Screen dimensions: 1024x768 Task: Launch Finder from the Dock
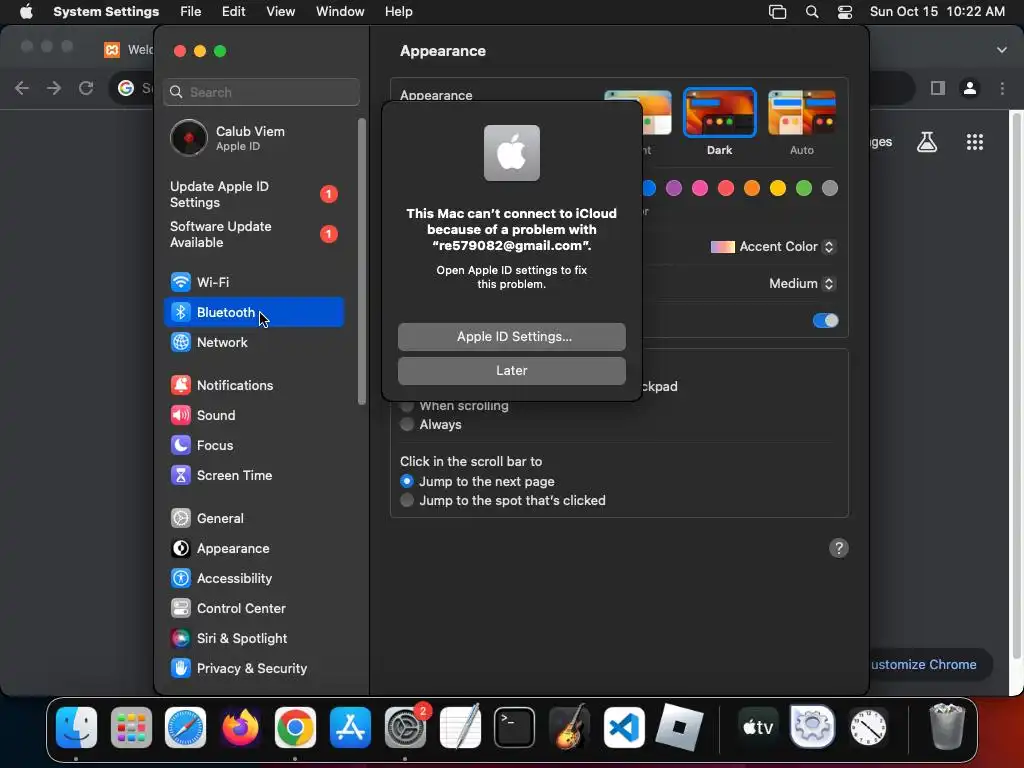pos(76,728)
